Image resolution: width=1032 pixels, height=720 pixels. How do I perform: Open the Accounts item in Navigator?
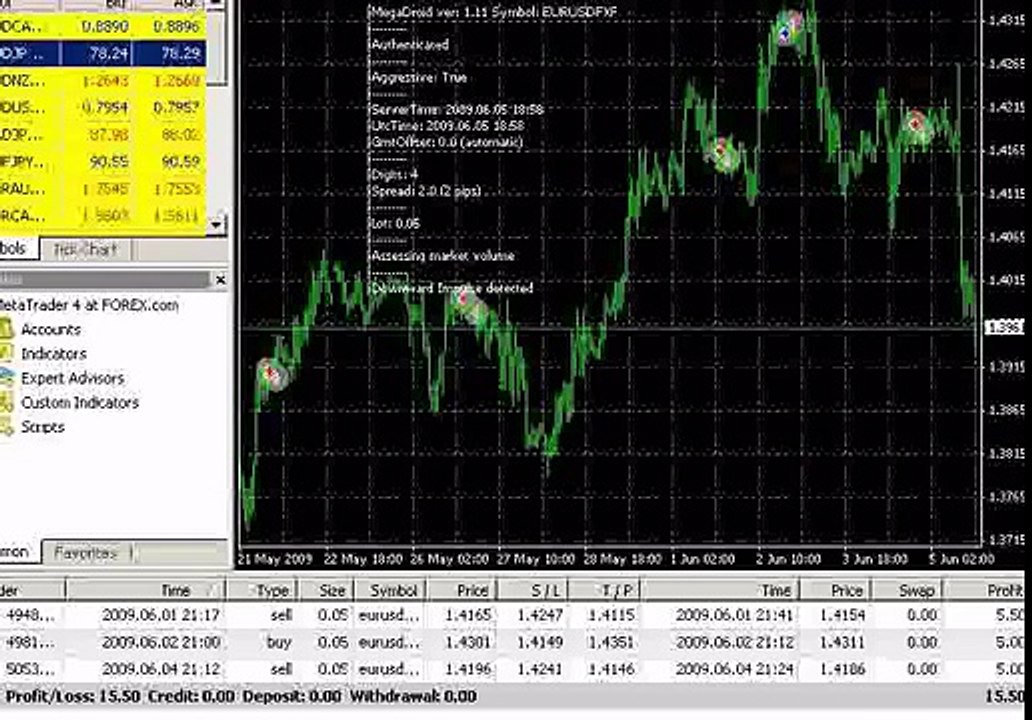pos(50,329)
